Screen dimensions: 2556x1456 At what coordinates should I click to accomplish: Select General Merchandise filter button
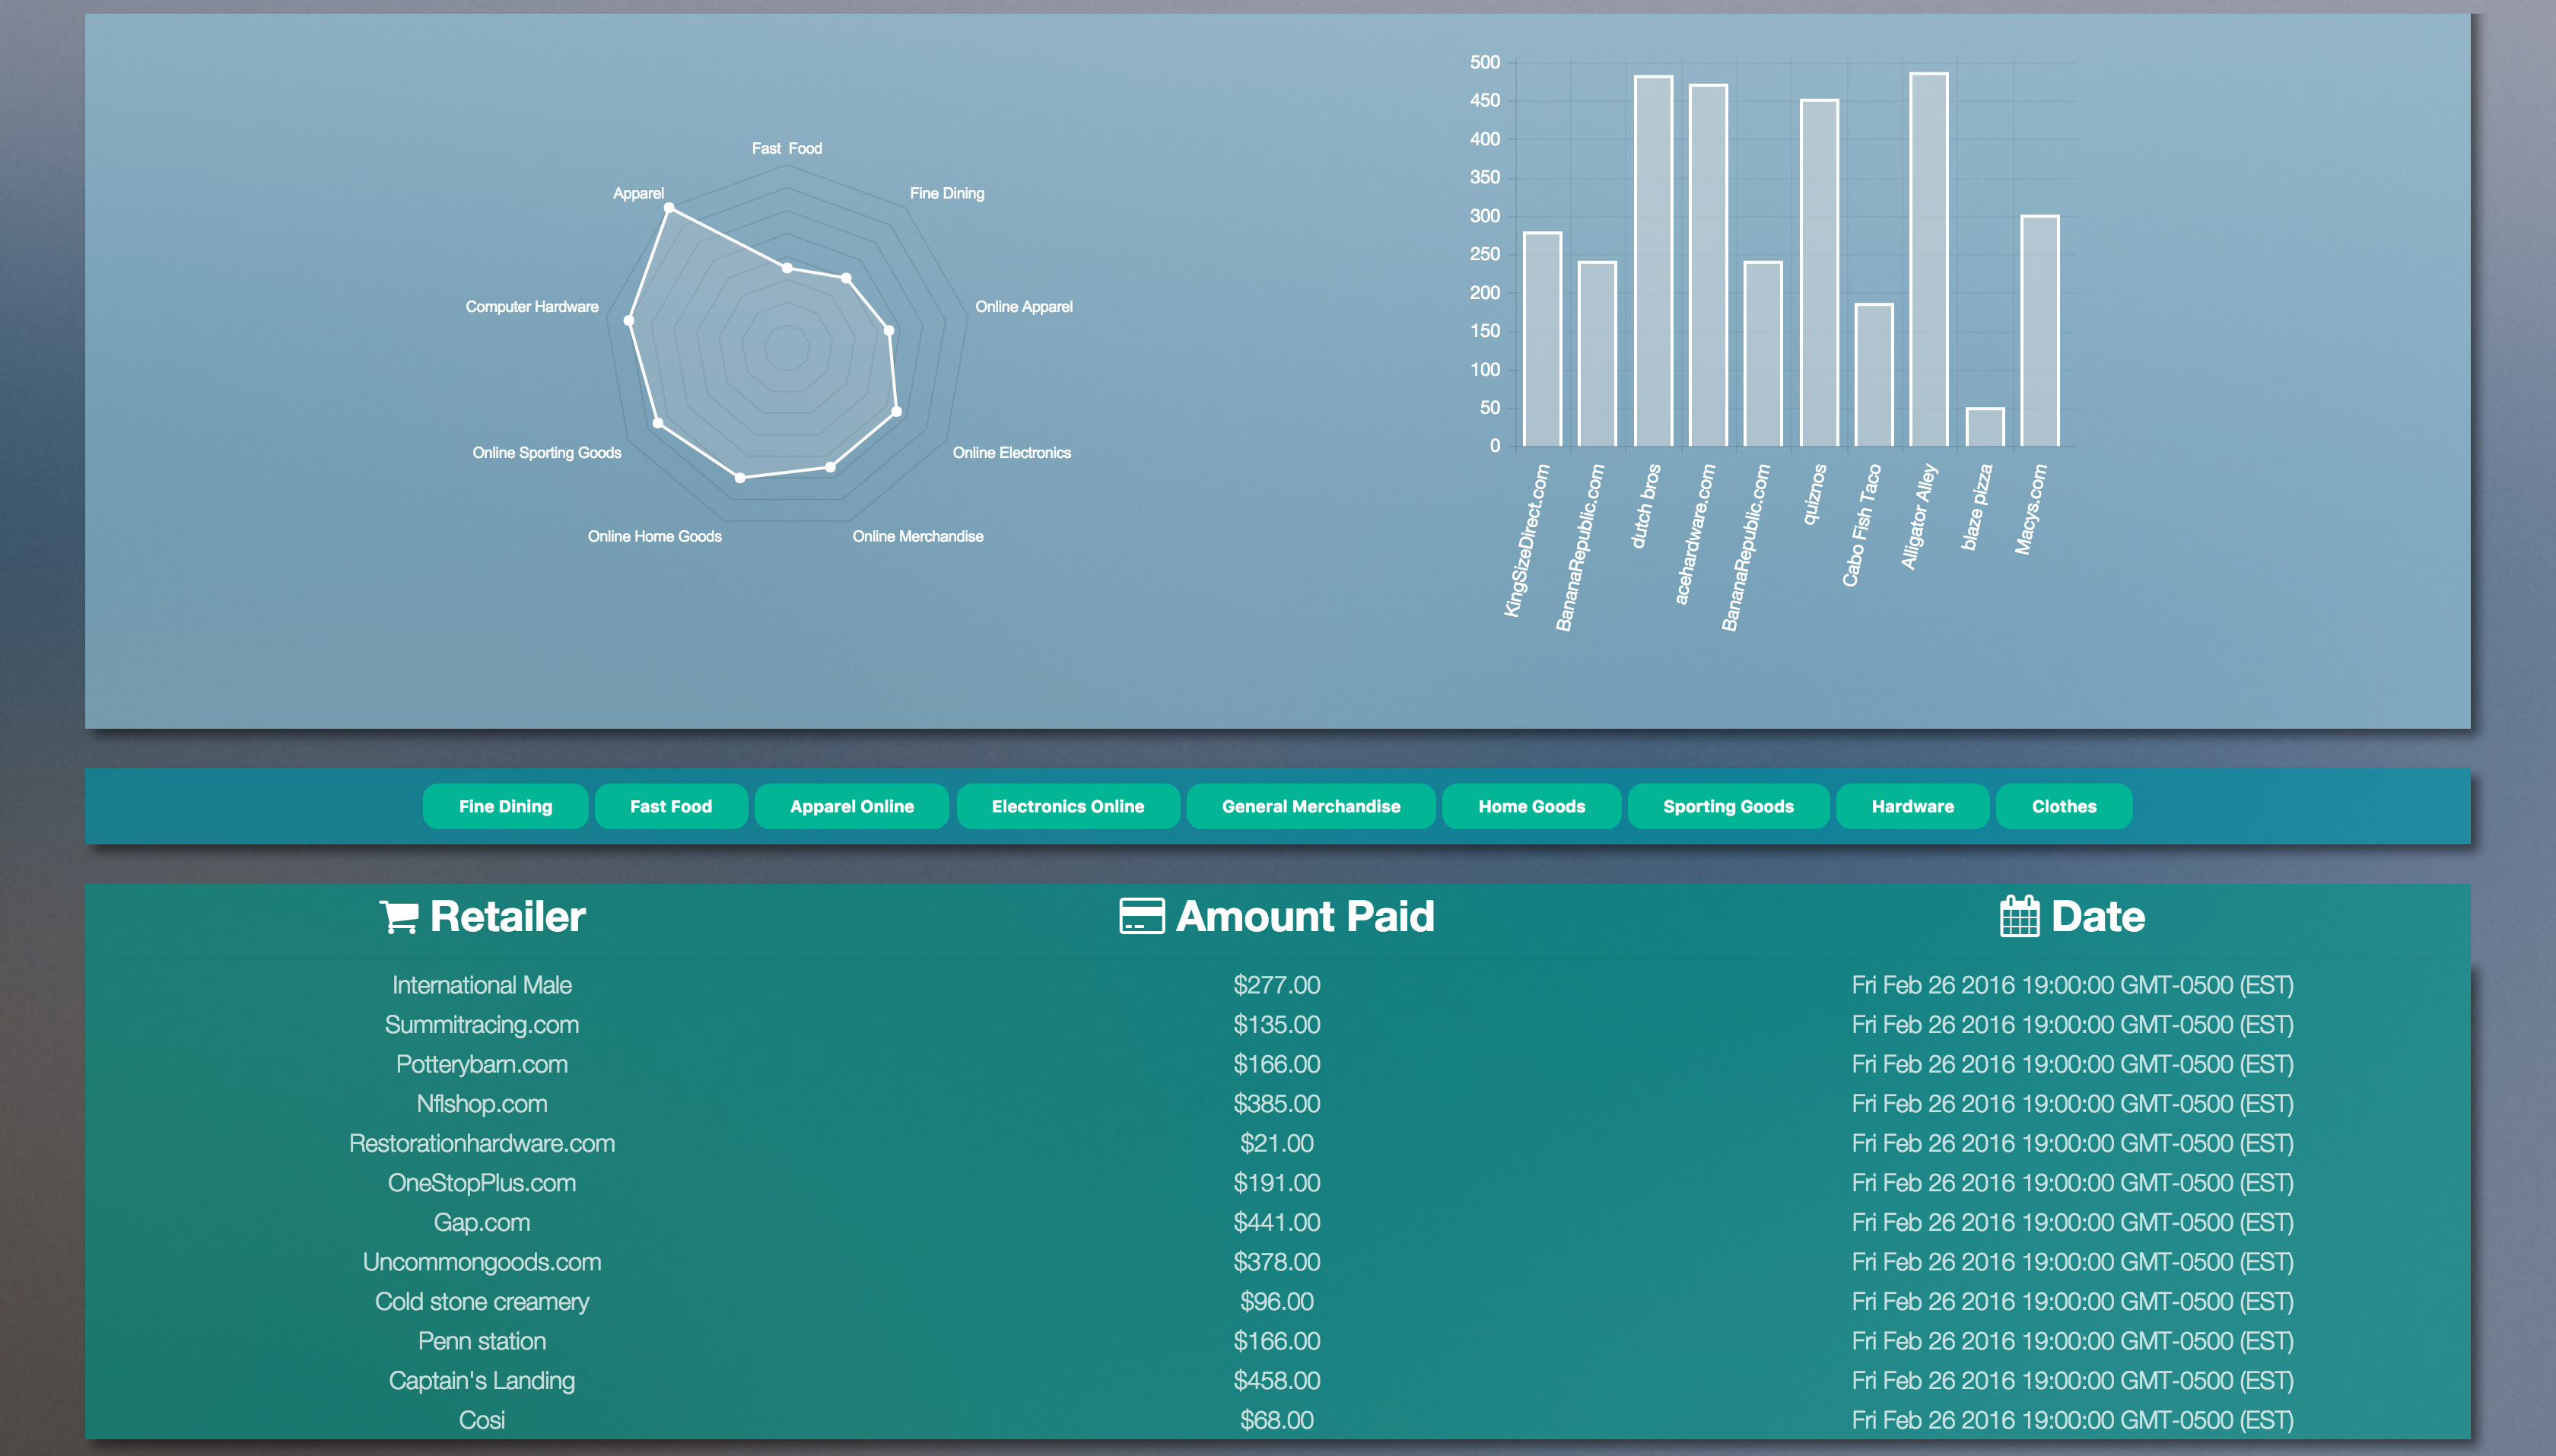pyautogui.click(x=1310, y=806)
